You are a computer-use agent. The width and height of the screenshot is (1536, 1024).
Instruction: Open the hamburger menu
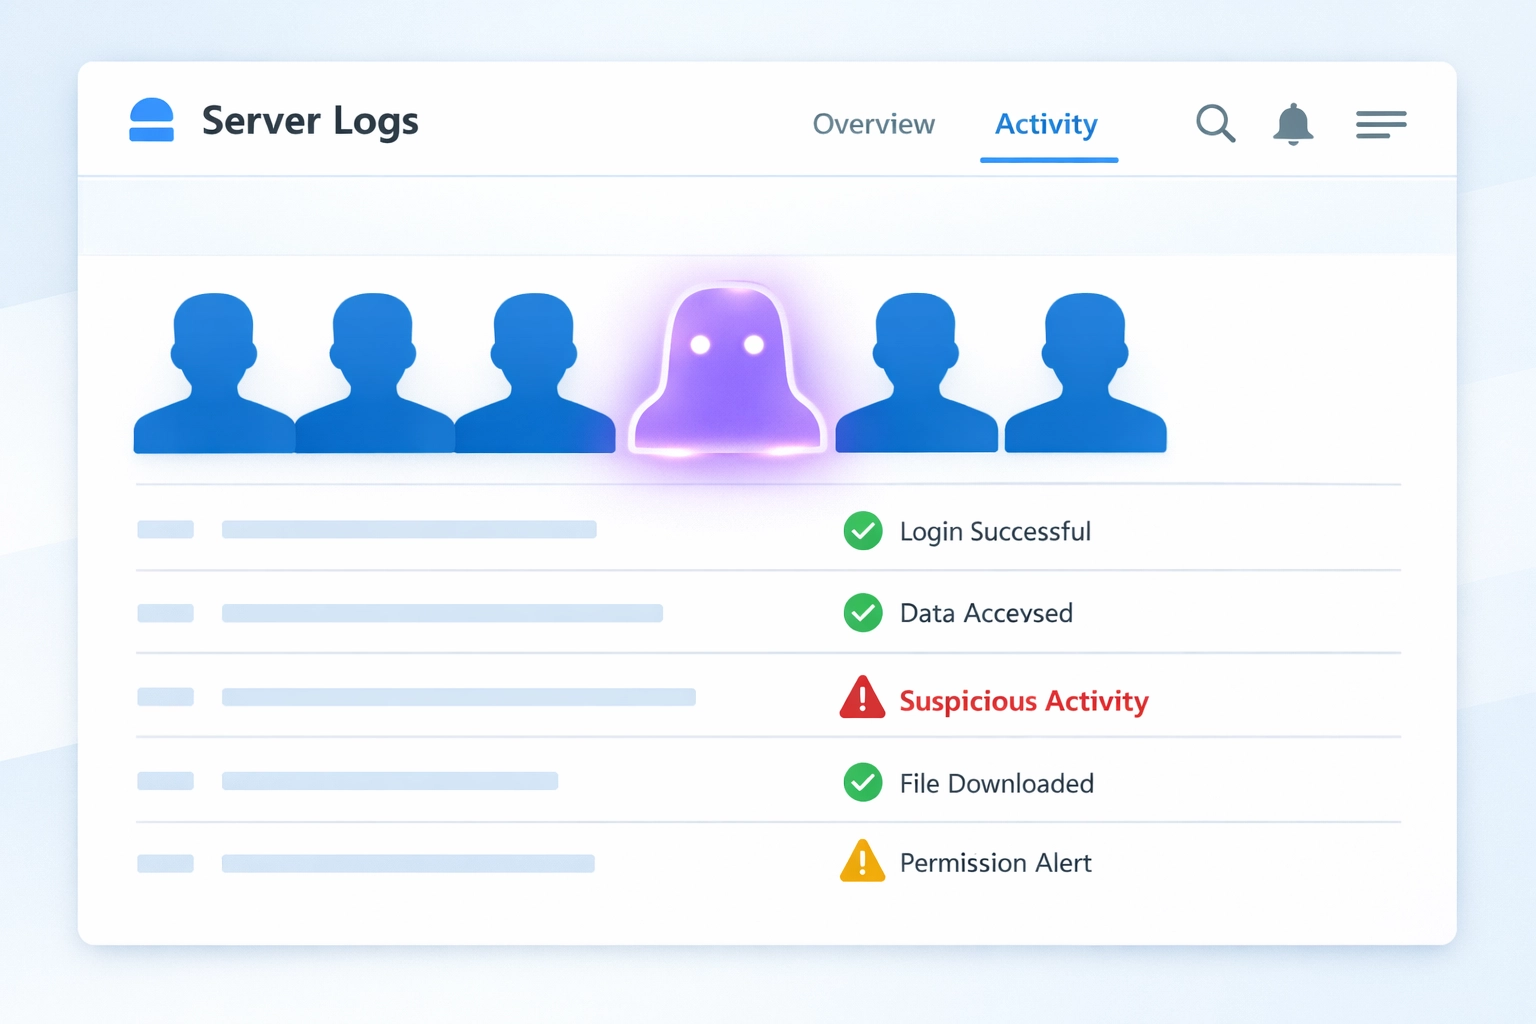1381,125
